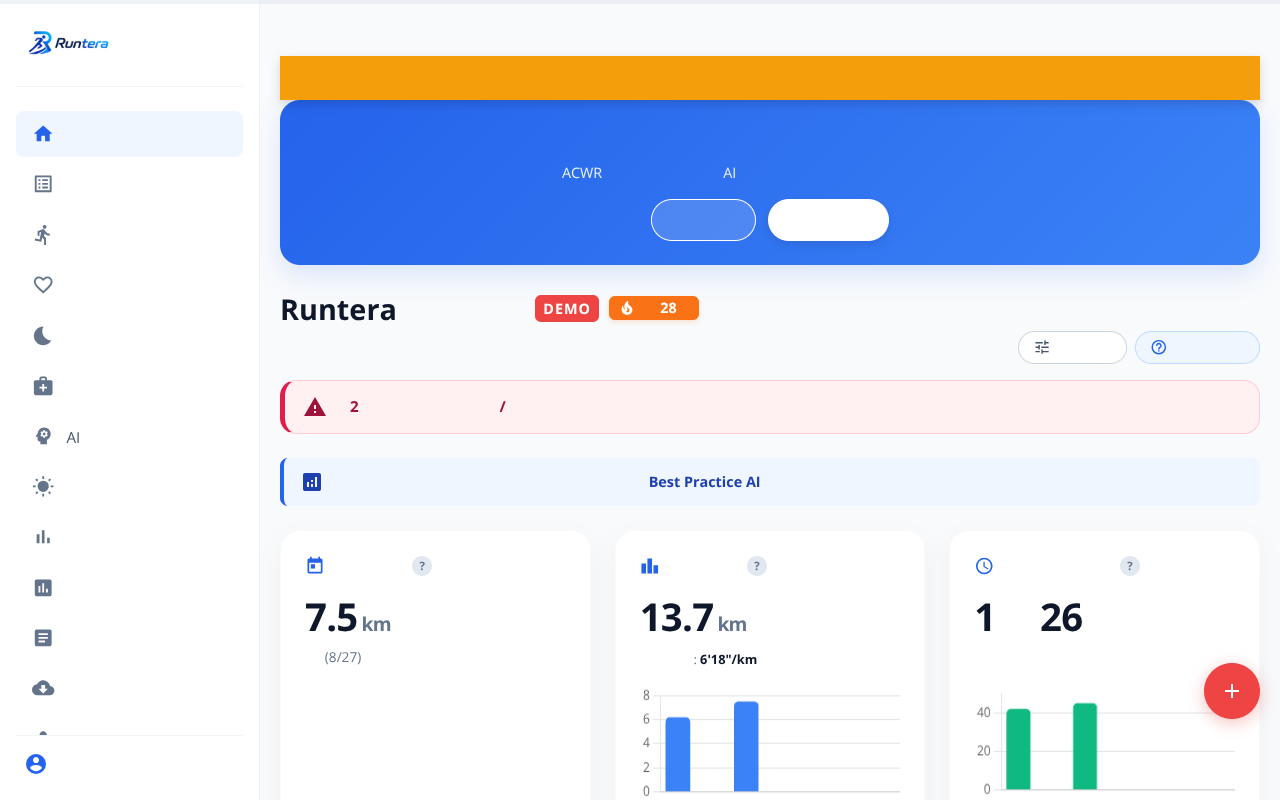Click the Runtera page heading
Screen dimensions: 1280x800
pyautogui.click(x=338, y=310)
